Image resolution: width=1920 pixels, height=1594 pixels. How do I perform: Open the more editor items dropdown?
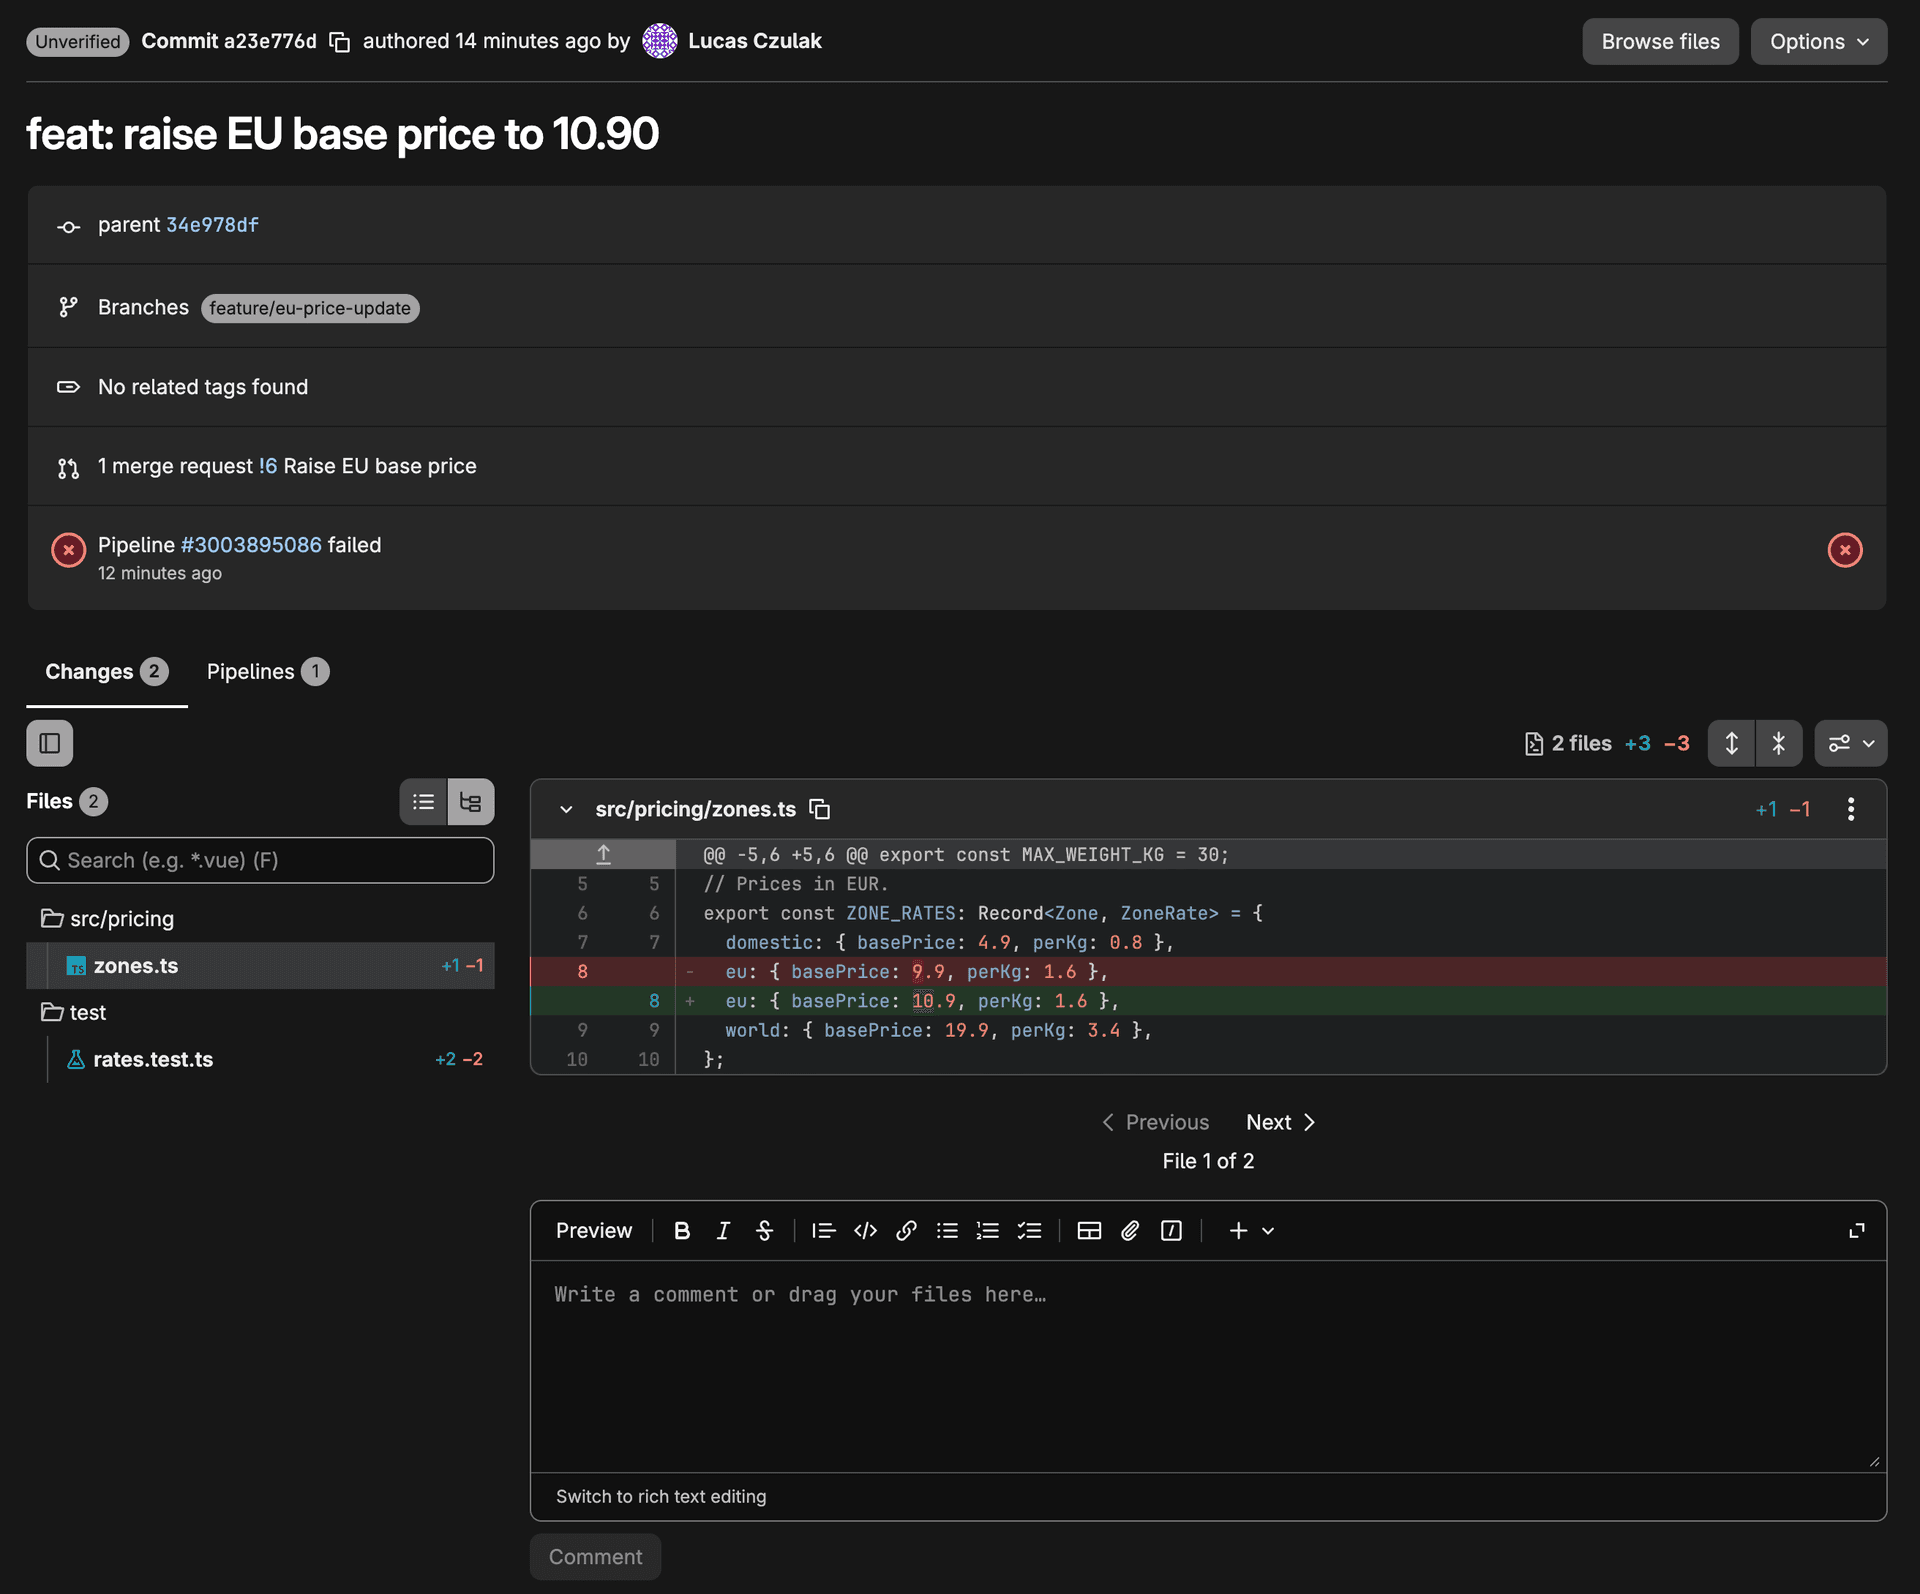pyautogui.click(x=1251, y=1231)
